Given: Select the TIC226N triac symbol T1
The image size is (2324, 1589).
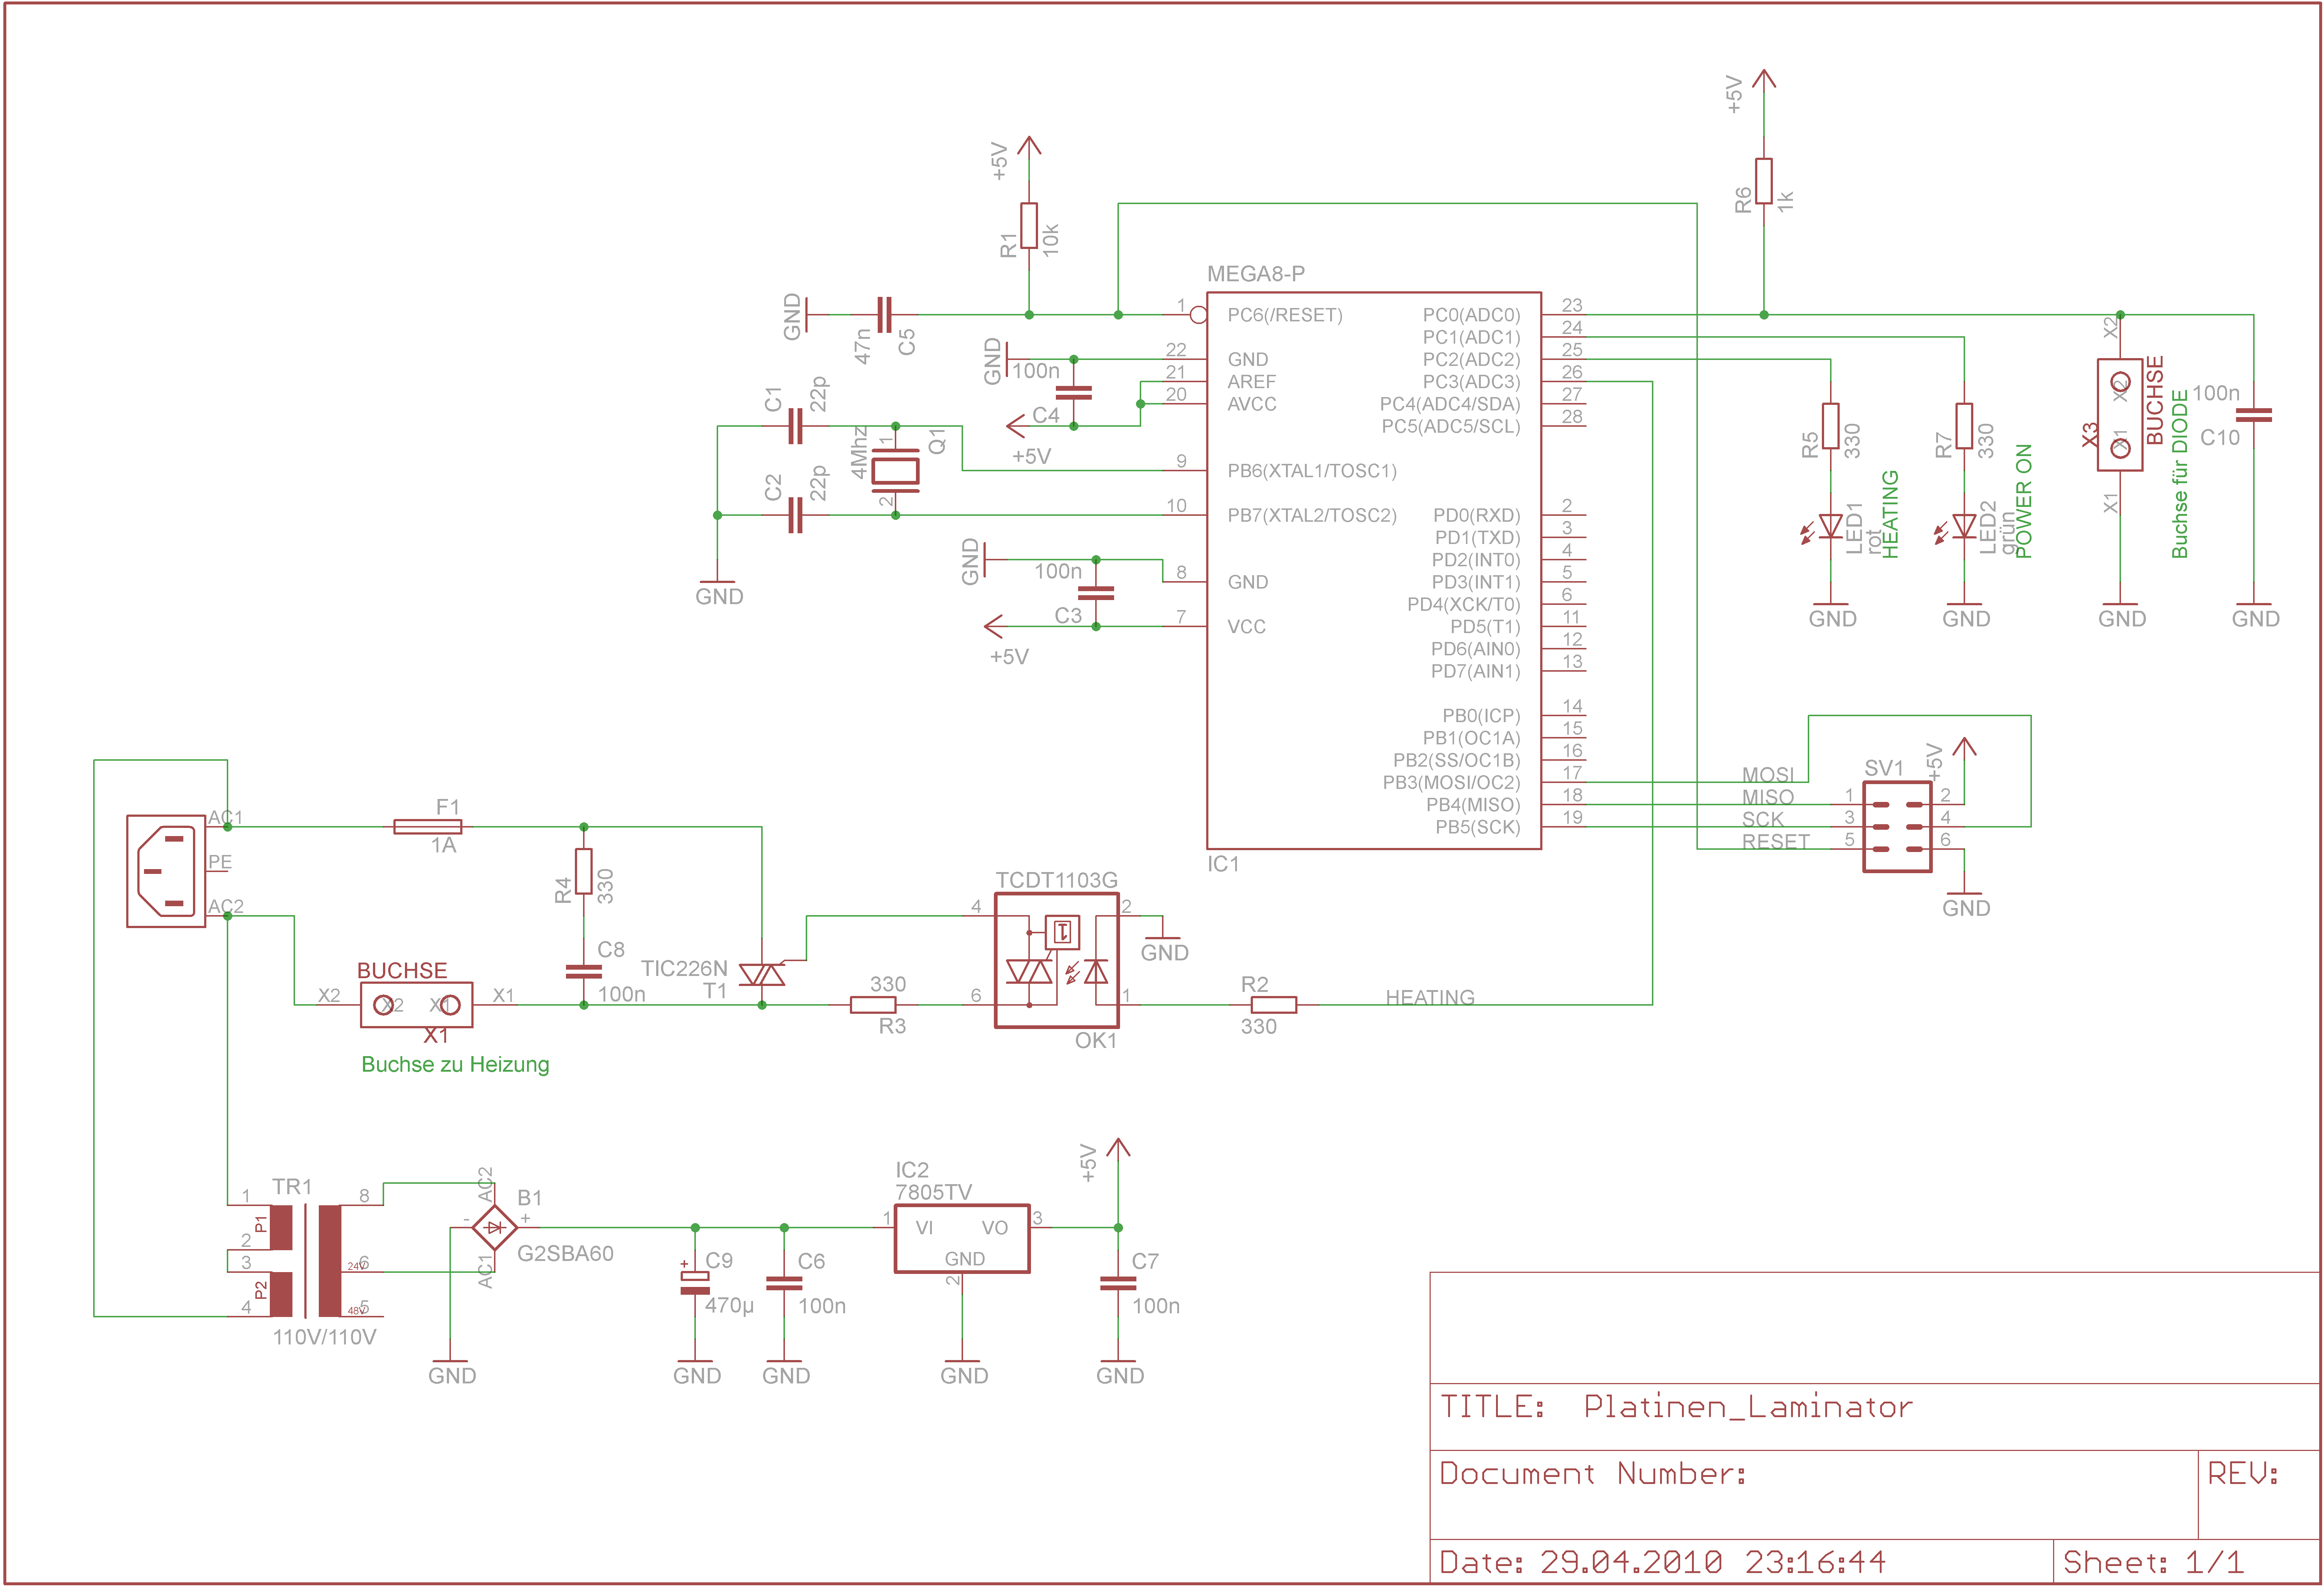Looking at the screenshot, I should (x=762, y=974).
